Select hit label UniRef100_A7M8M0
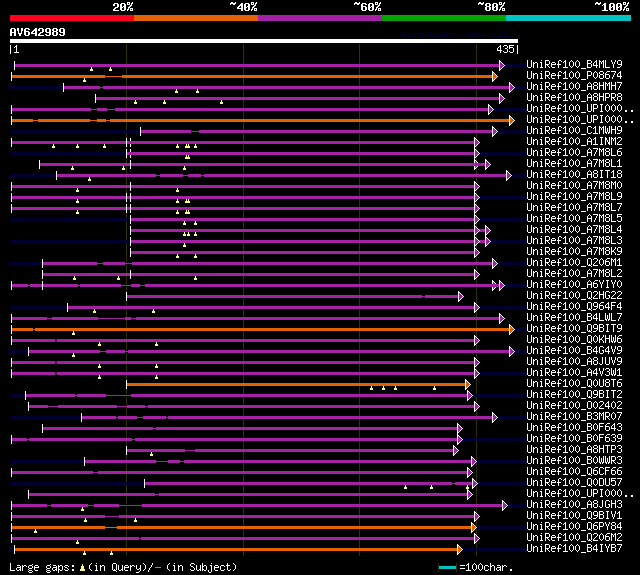The width and height of the screenshot is (640, 575). click(574, 186)
